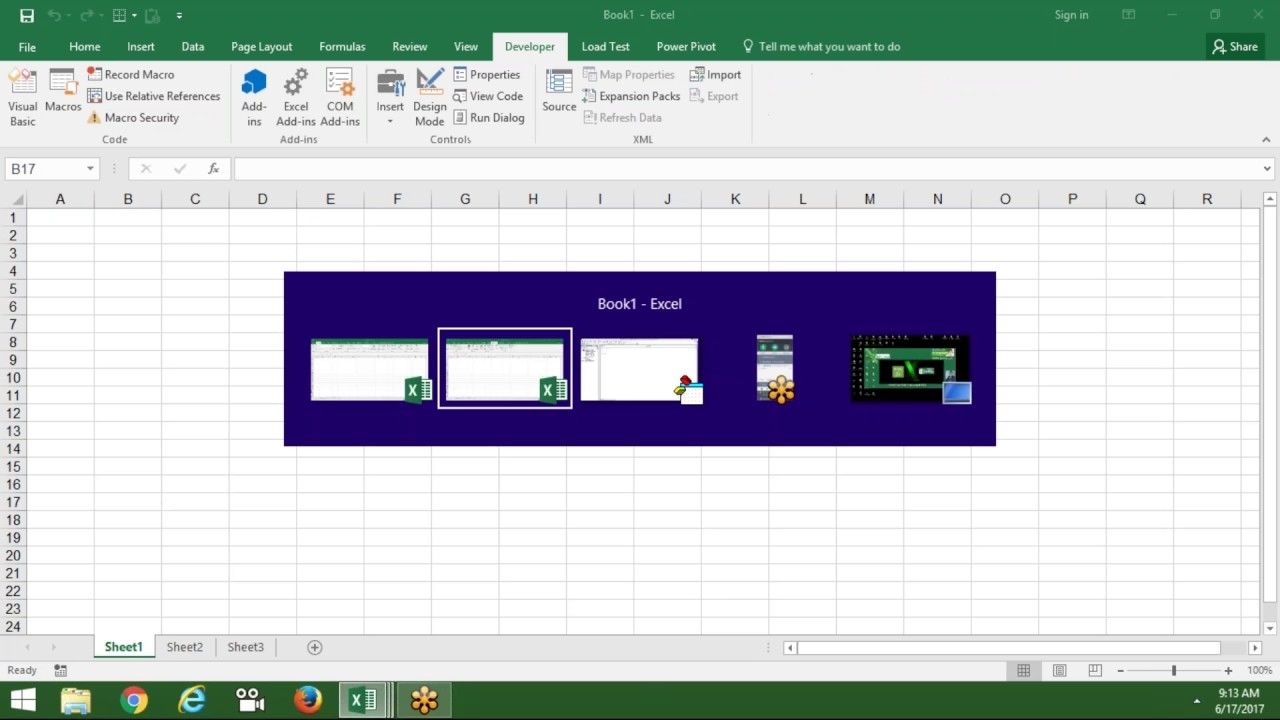1280x720 pixels.
Task: Click the Share button
Action: [1235, 46]
